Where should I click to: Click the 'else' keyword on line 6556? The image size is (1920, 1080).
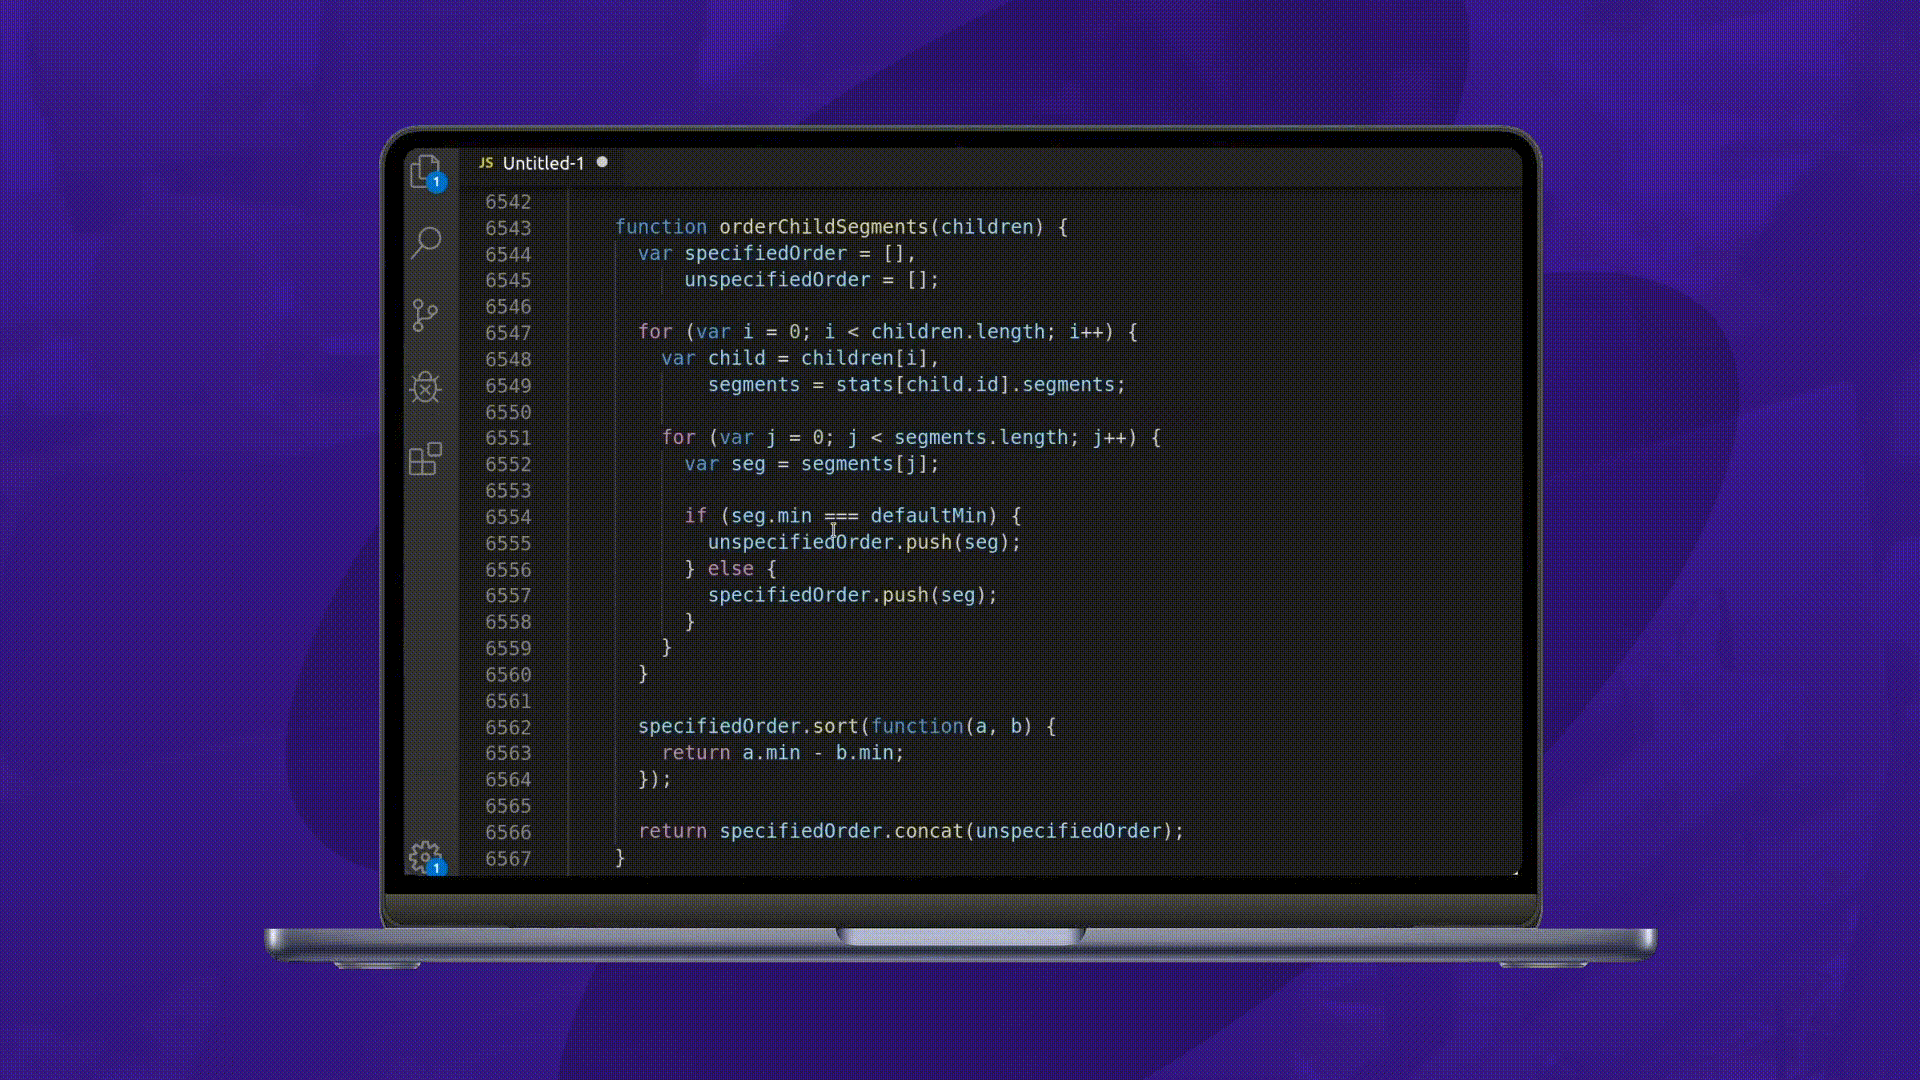click(x=731, y=569)
